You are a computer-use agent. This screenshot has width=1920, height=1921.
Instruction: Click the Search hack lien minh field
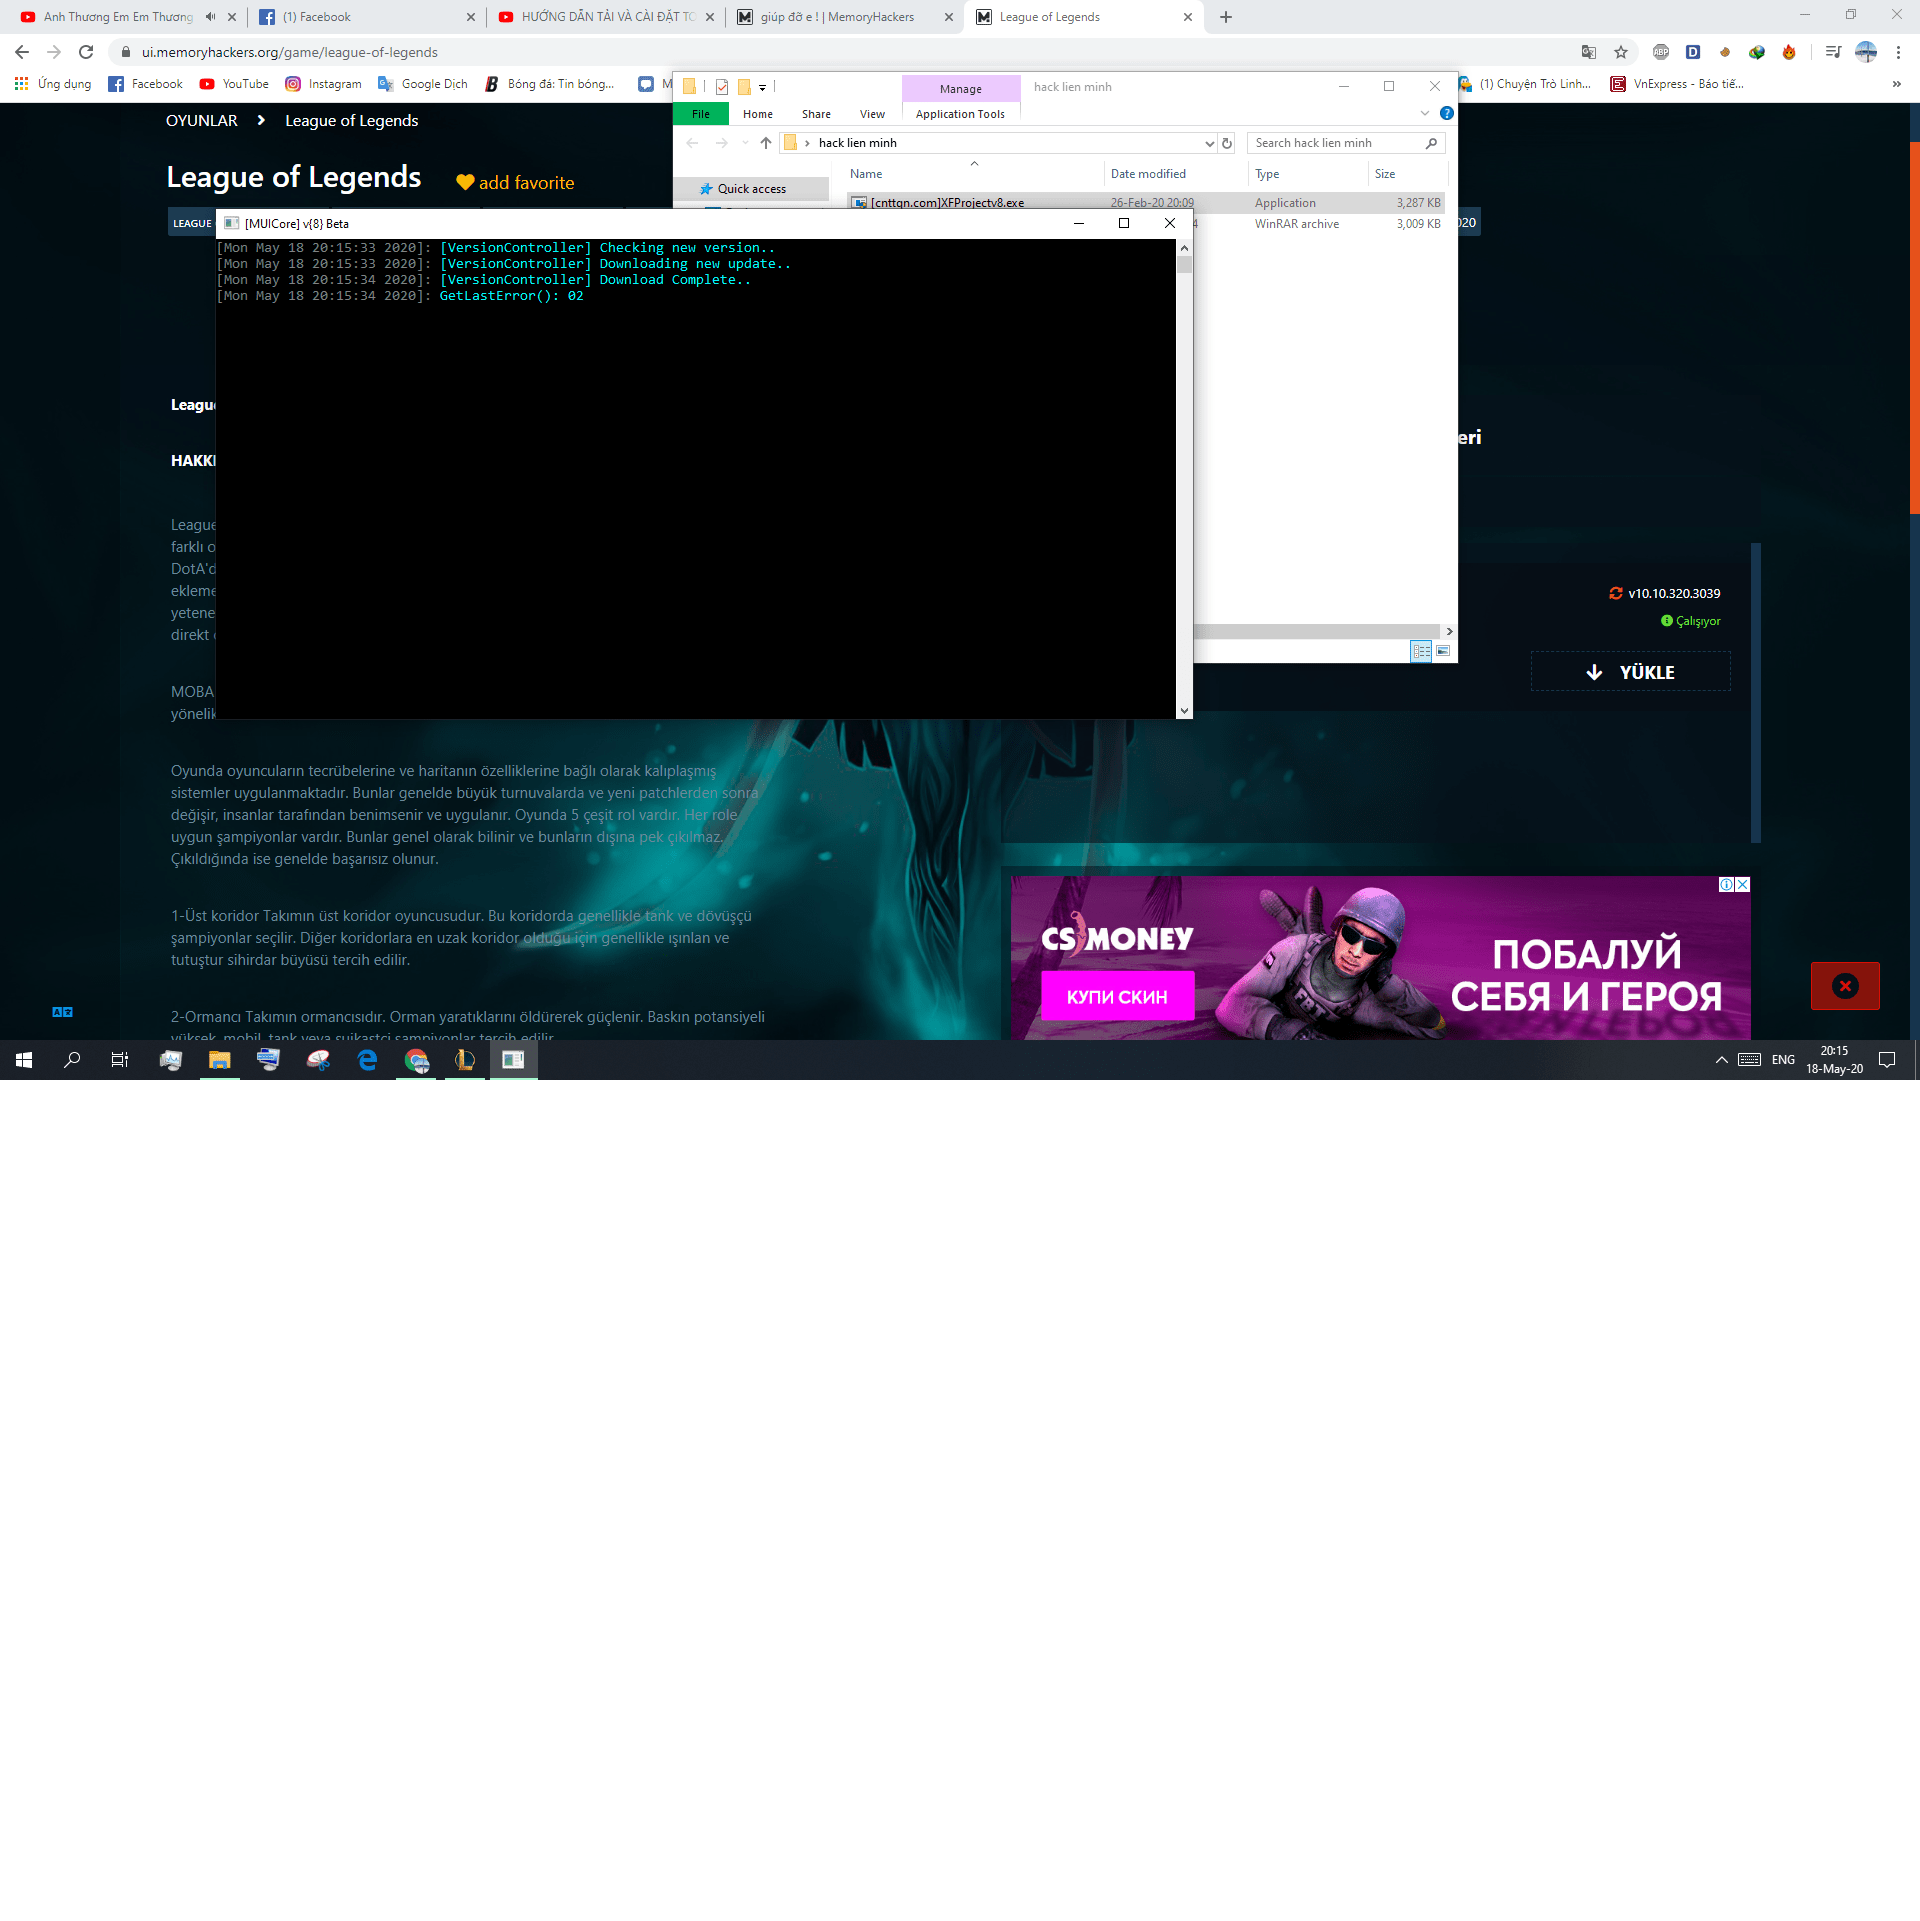[x=1345, y=143]
